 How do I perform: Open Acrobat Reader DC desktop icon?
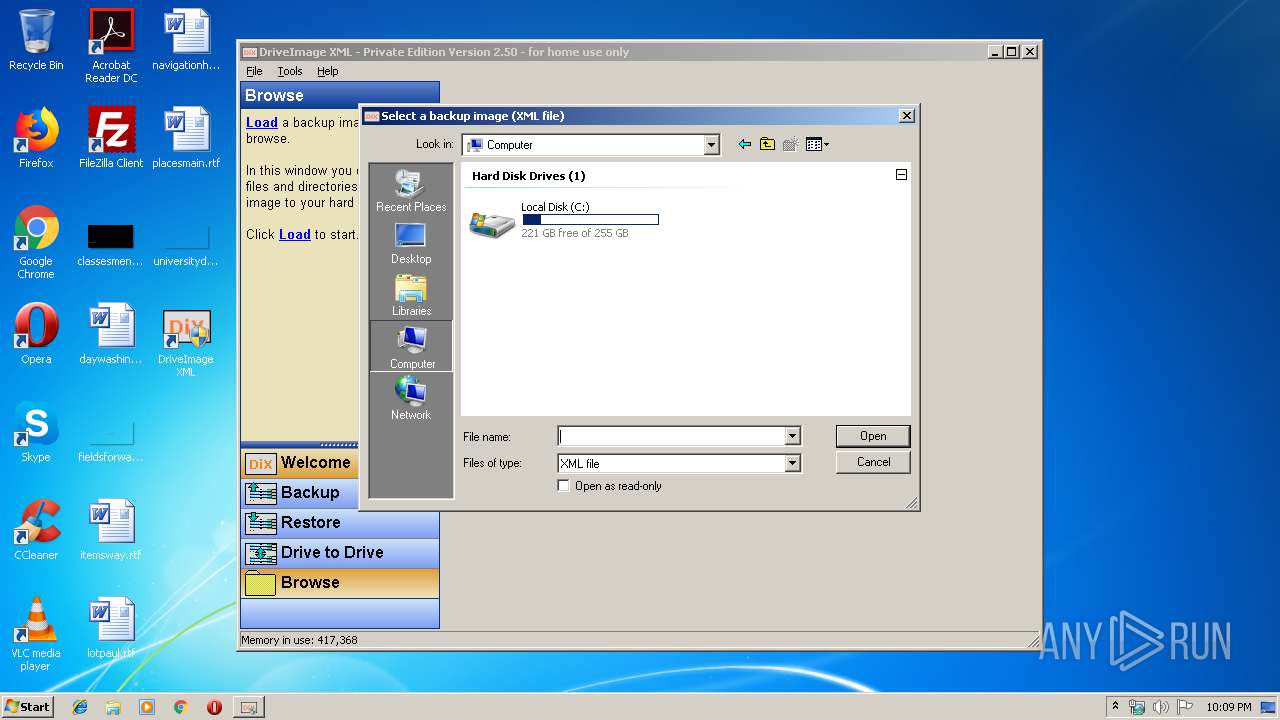pyautogui.click(x=111, y=46)
